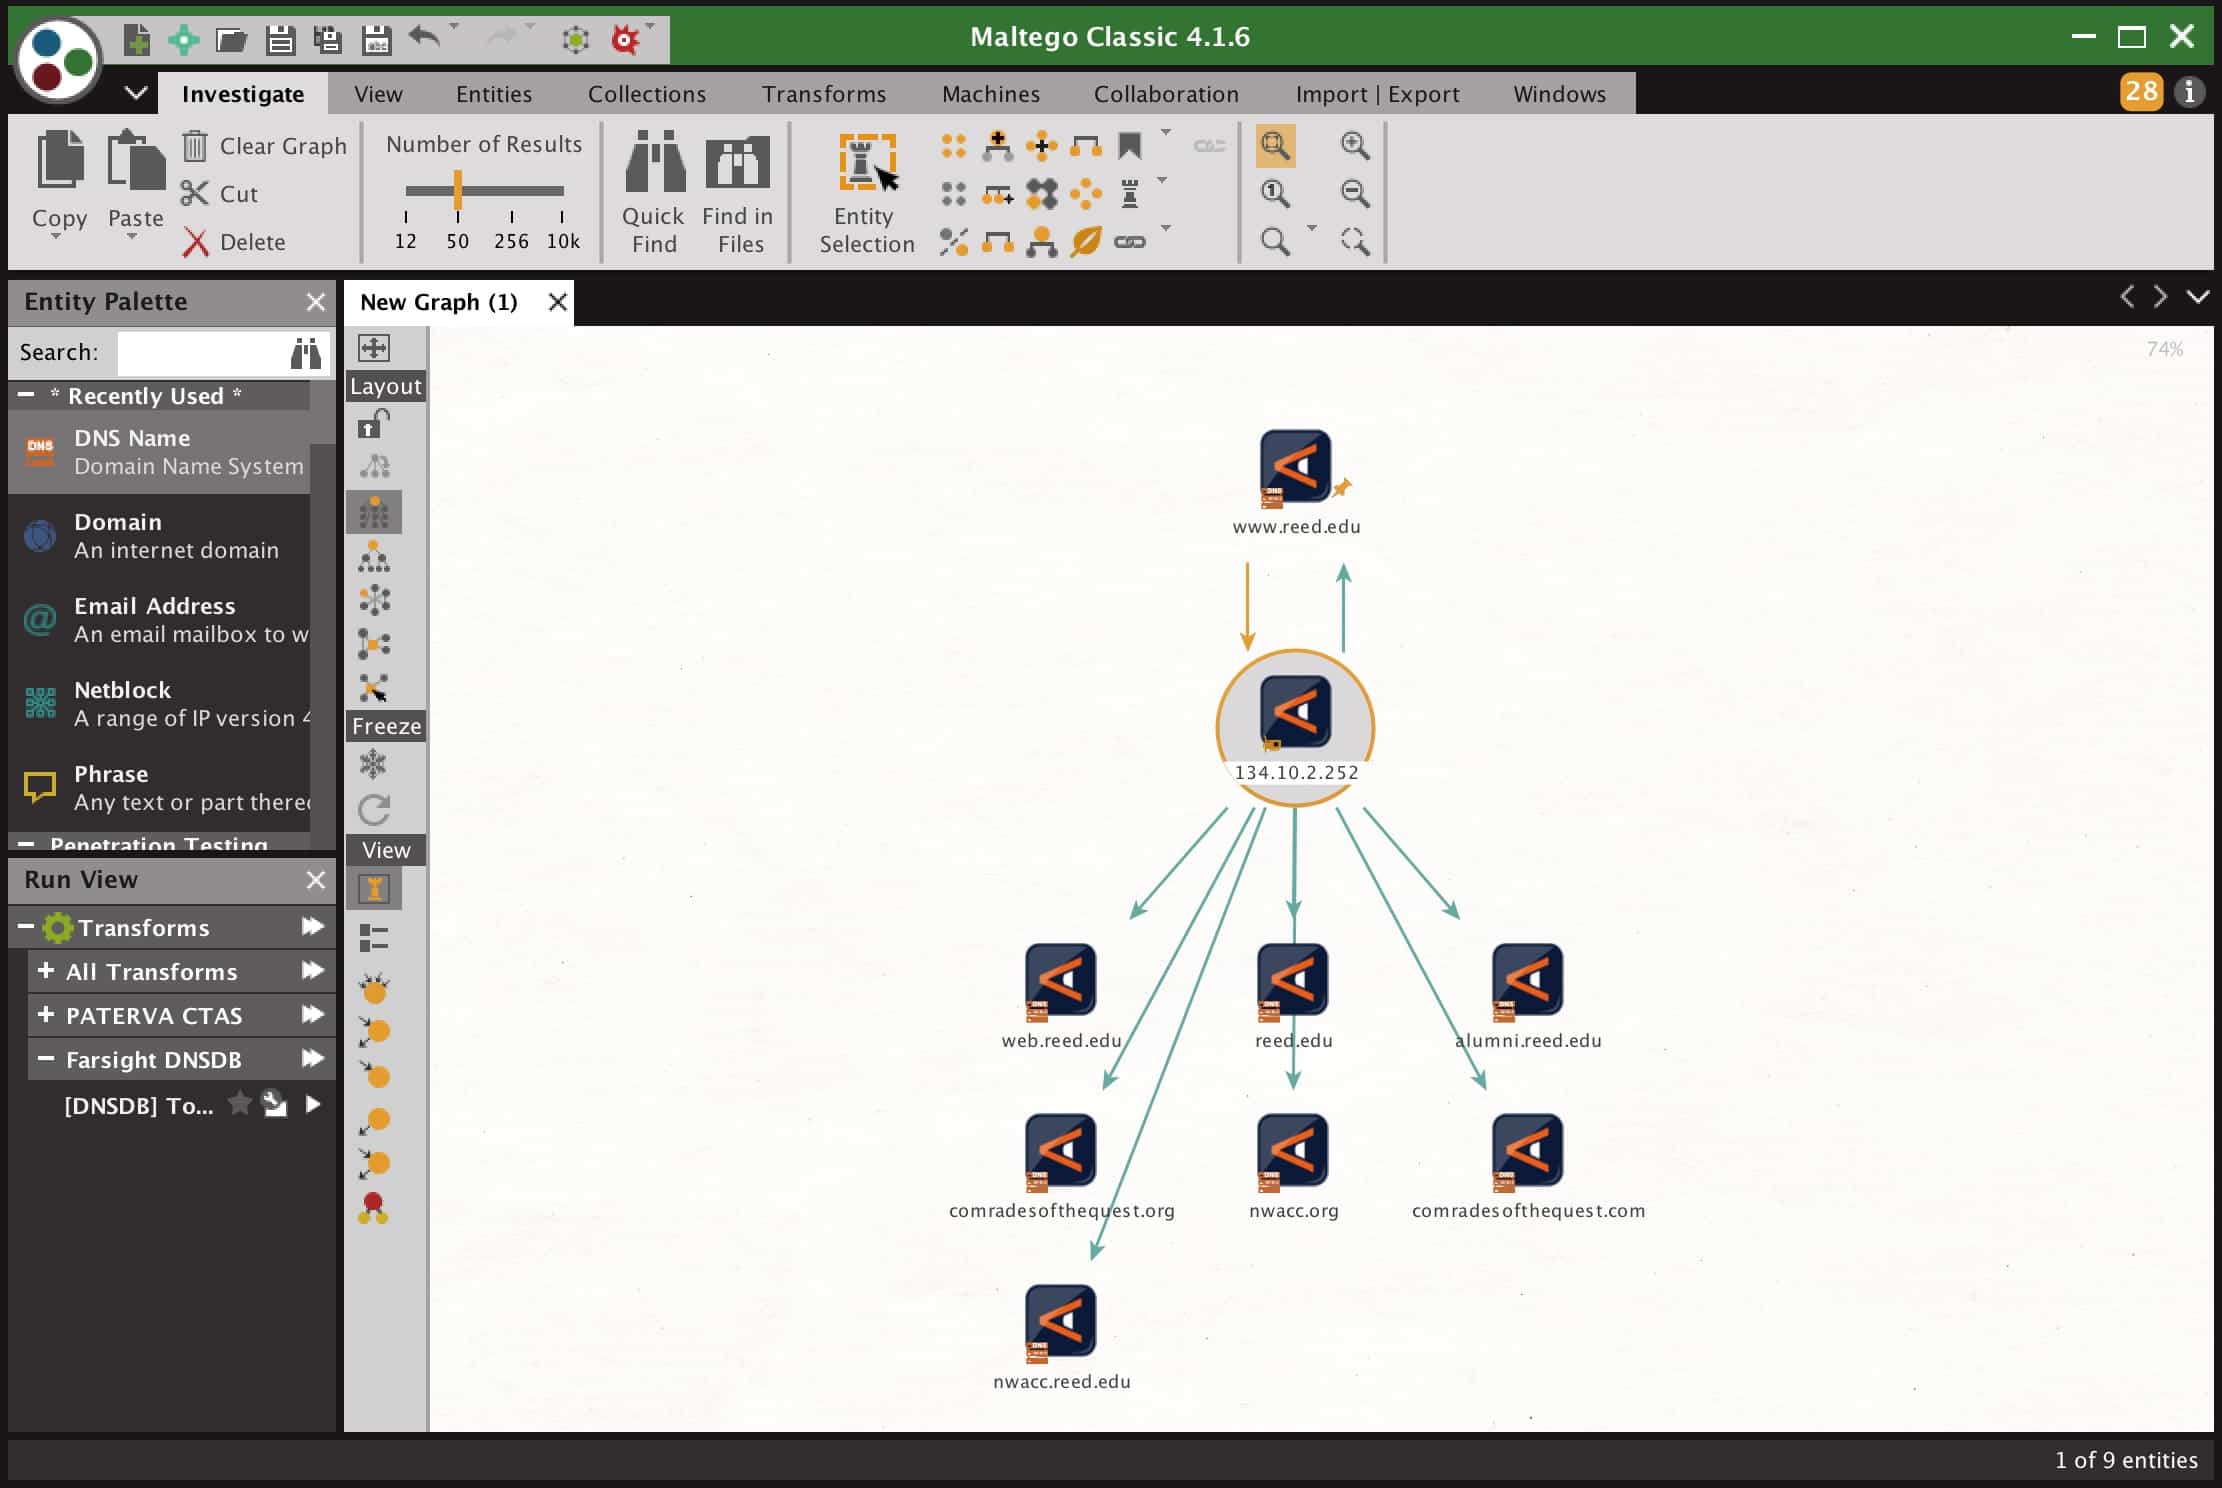The width and height of the screenshot is (2222, 1488).
Task: Click the Undo arrow icon
Action: point(425,38)
